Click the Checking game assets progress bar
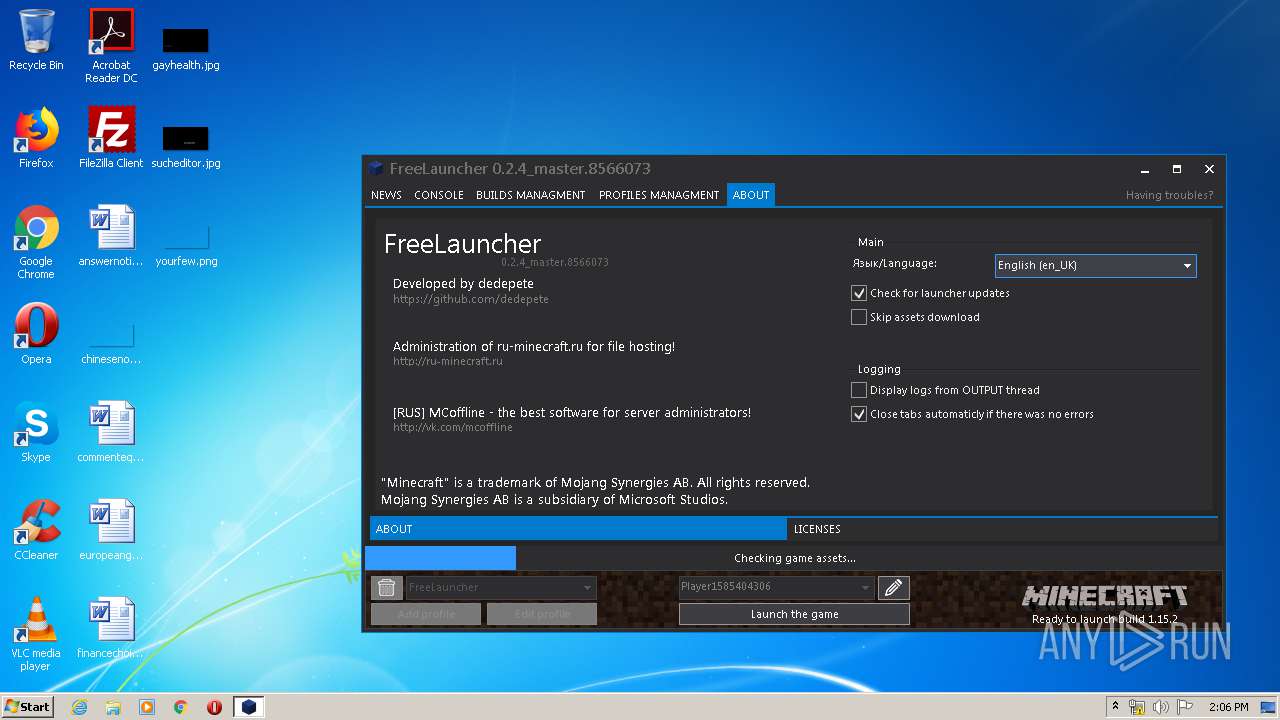This screenshot has width=1280, height=720. [794, 558]
